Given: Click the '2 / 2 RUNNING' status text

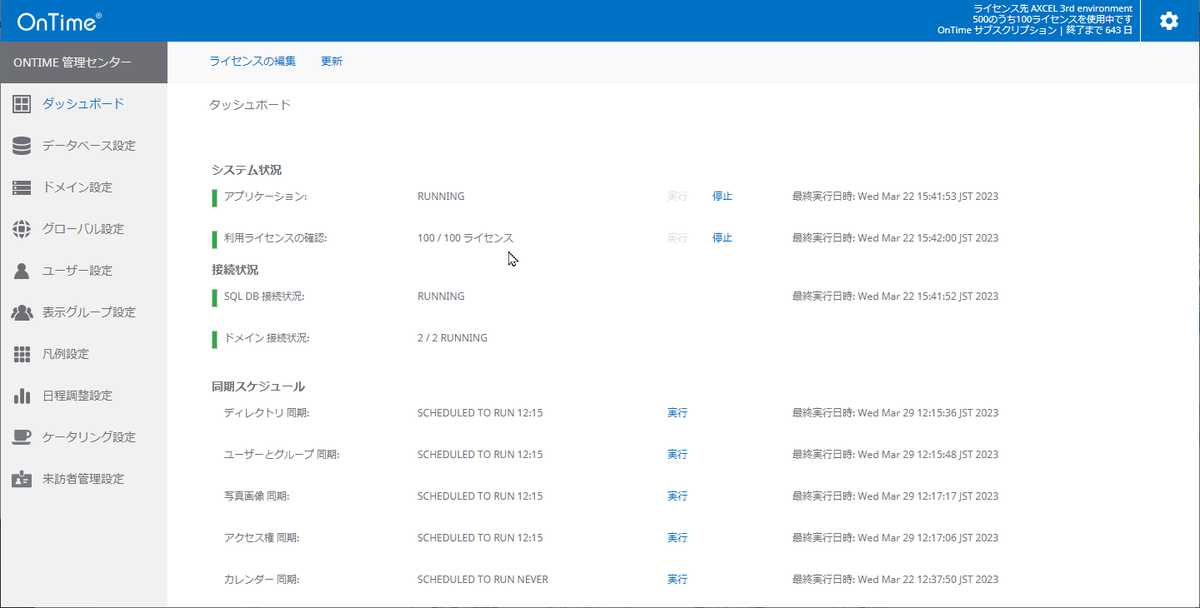Looking at the screenshot, I should pyautogui.click(x=452, y=338).
